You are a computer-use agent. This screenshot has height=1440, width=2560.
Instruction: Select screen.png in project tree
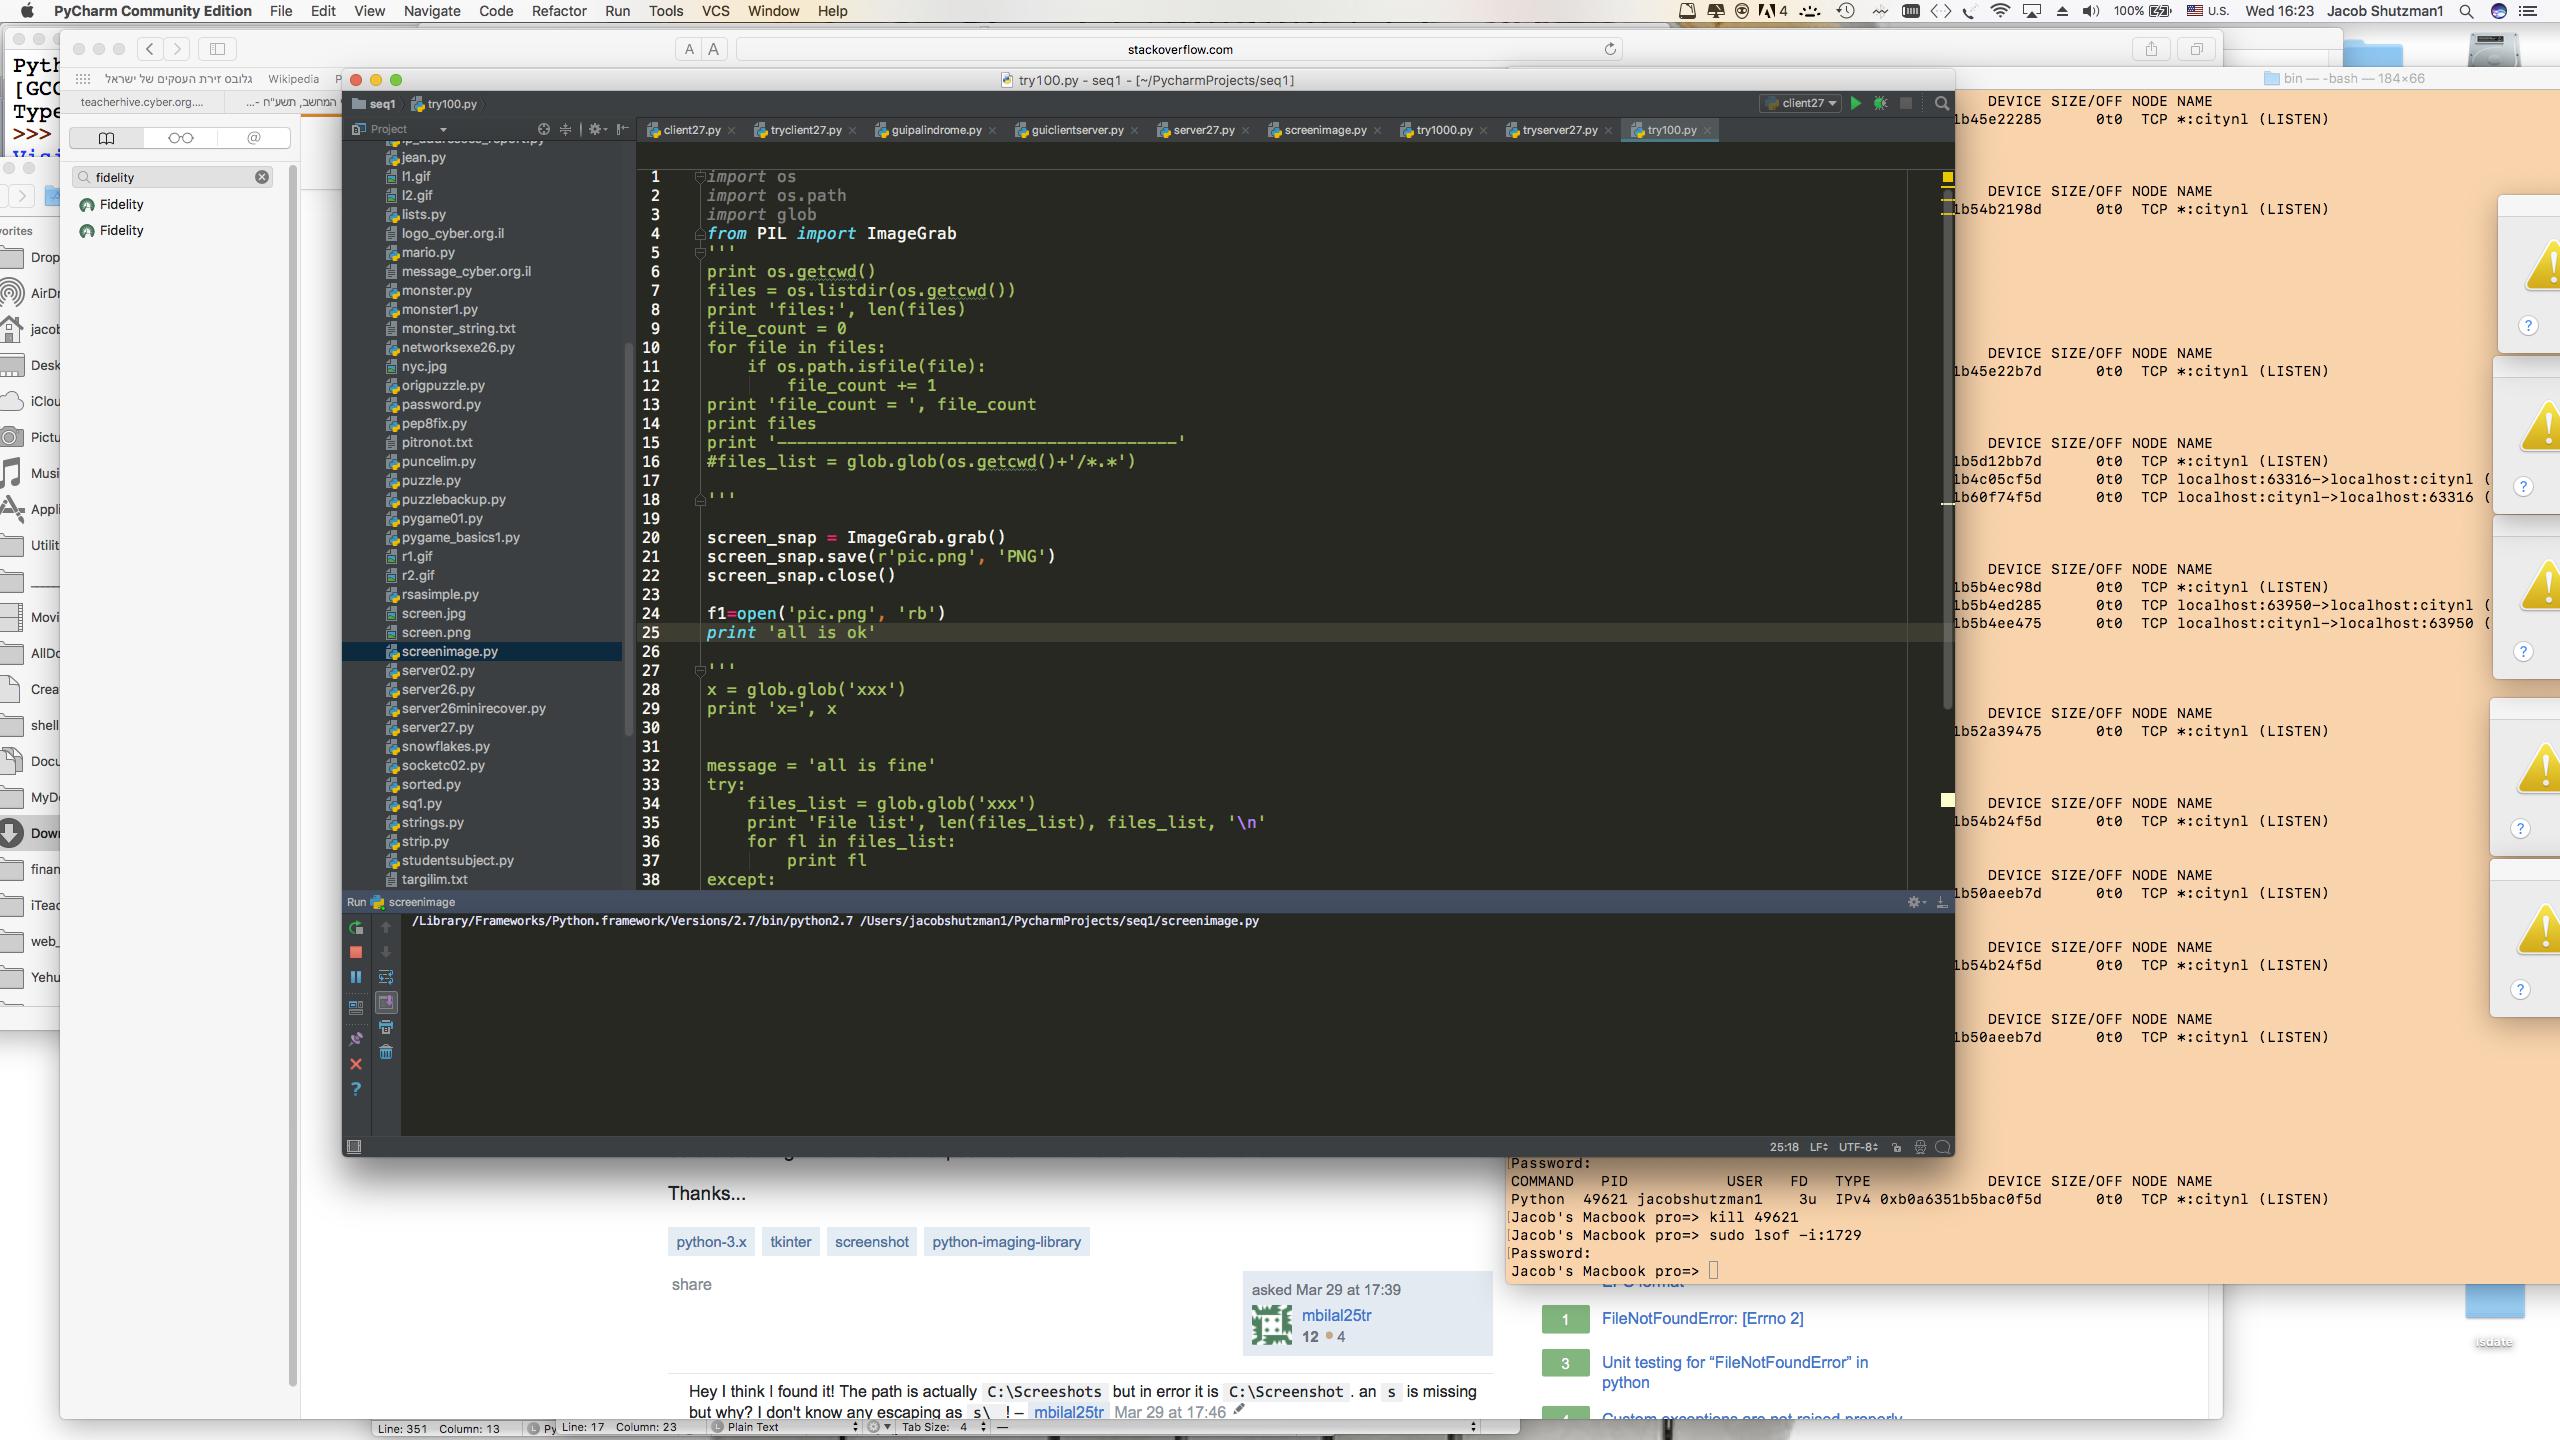click(436, 632)
